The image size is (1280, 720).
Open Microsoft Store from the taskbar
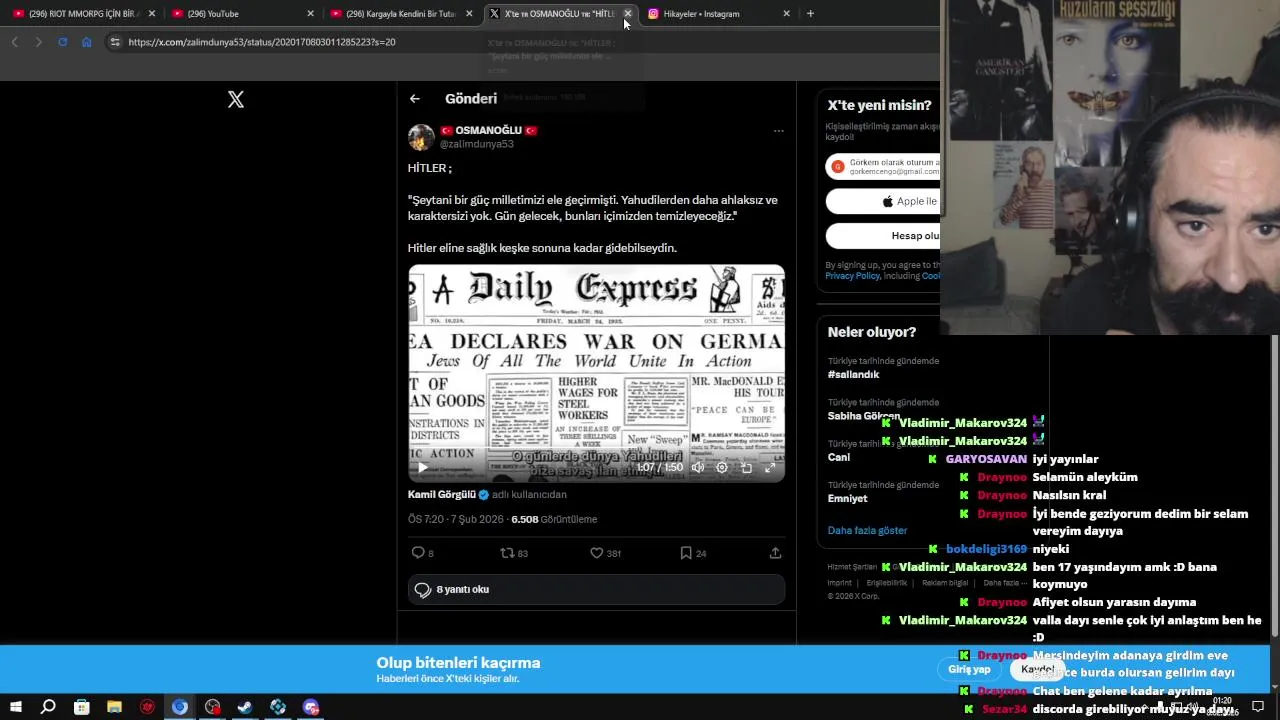(x=81, y=707)
